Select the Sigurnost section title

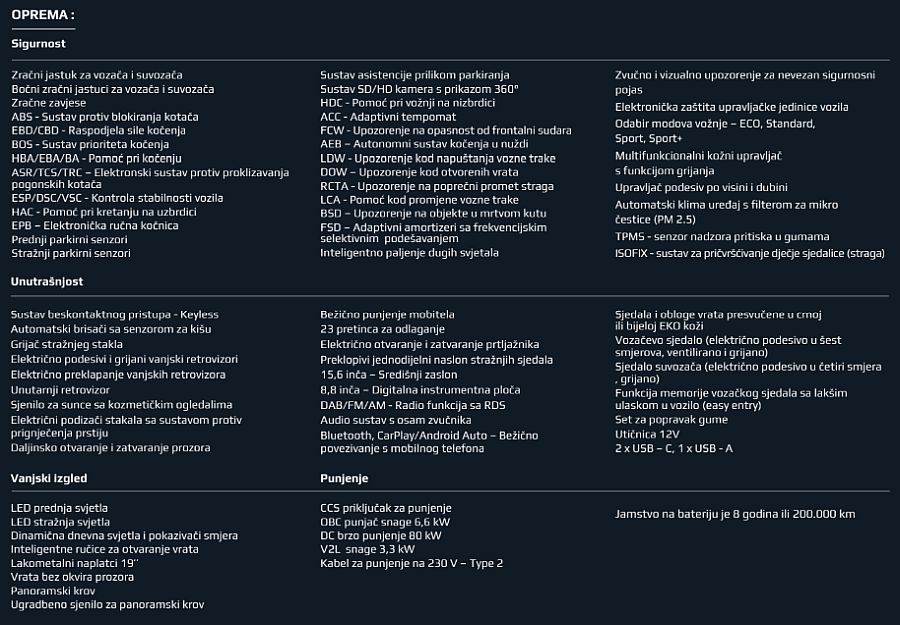click(x=38, y=44)
